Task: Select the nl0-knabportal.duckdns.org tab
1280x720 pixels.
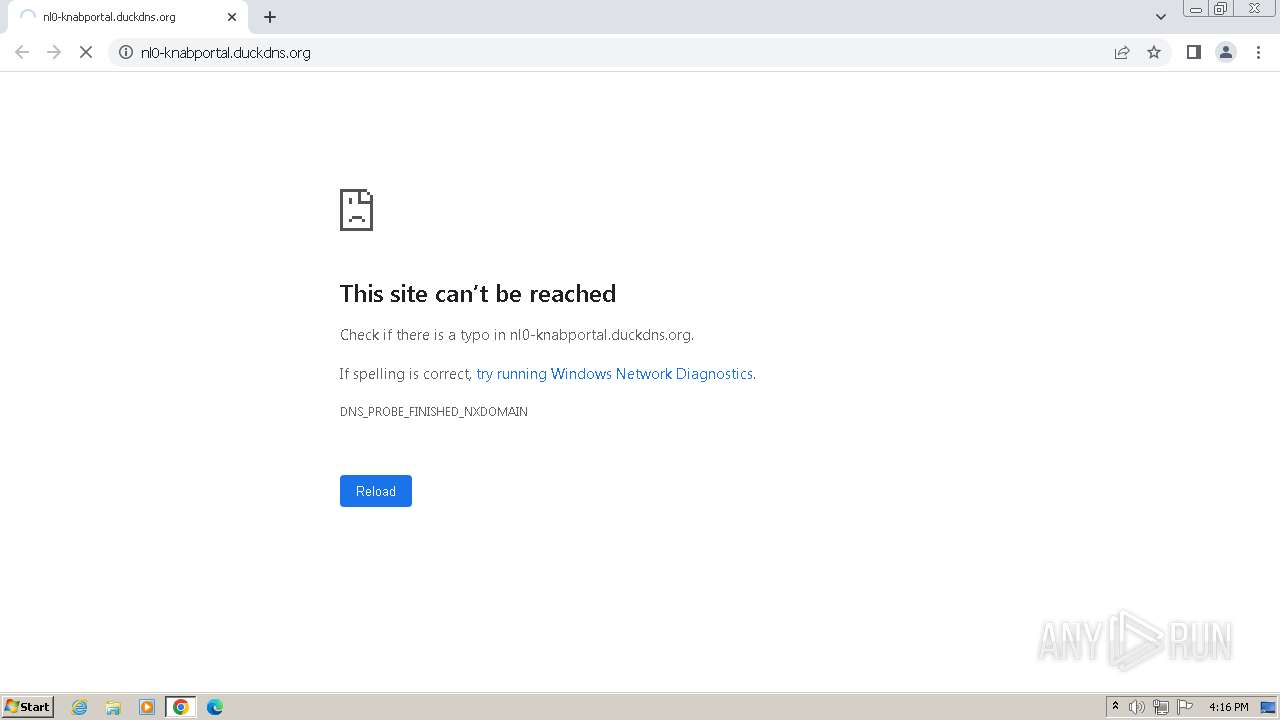Action: pos(128,17)
